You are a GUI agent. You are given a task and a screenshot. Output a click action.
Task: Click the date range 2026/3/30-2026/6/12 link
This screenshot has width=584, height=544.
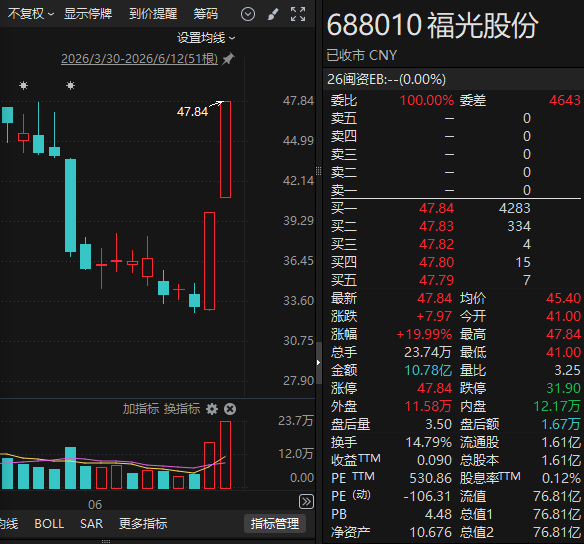[139, 59]
